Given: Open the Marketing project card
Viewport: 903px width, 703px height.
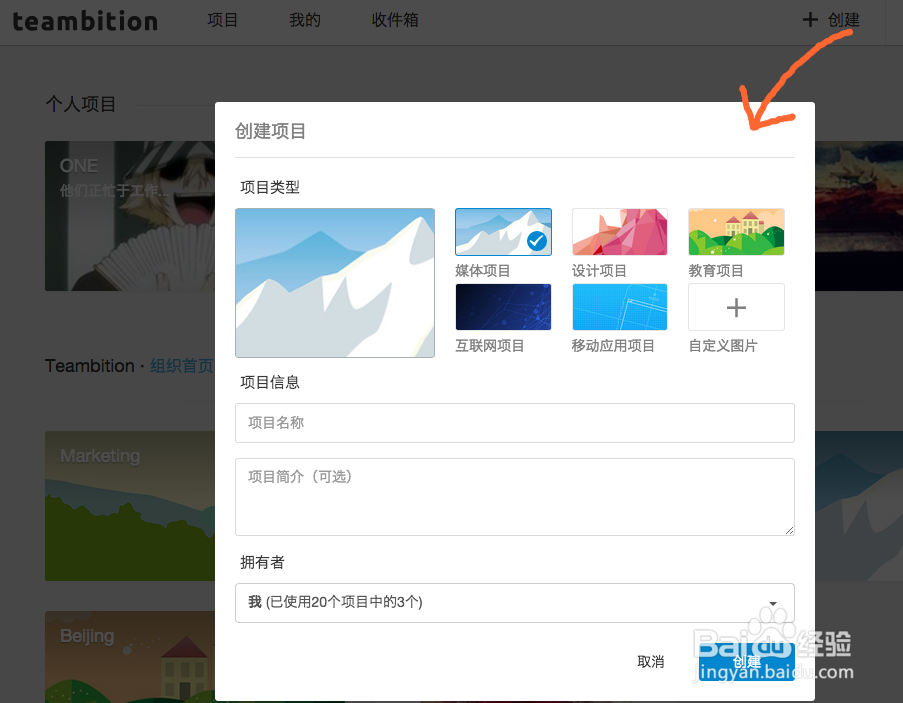Looking at the screenshot, I should click(x=130, y=506).
